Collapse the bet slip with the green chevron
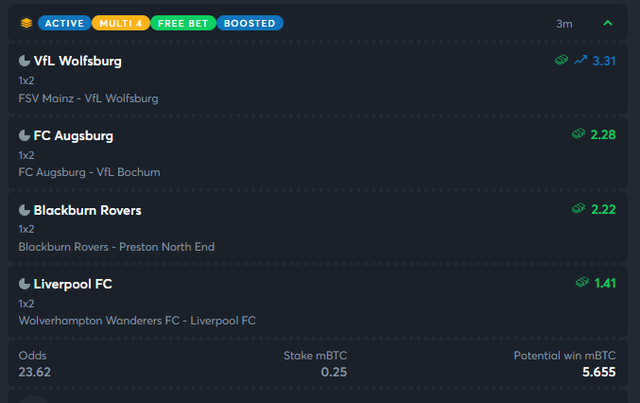640x403 pixels. [608, 23]
